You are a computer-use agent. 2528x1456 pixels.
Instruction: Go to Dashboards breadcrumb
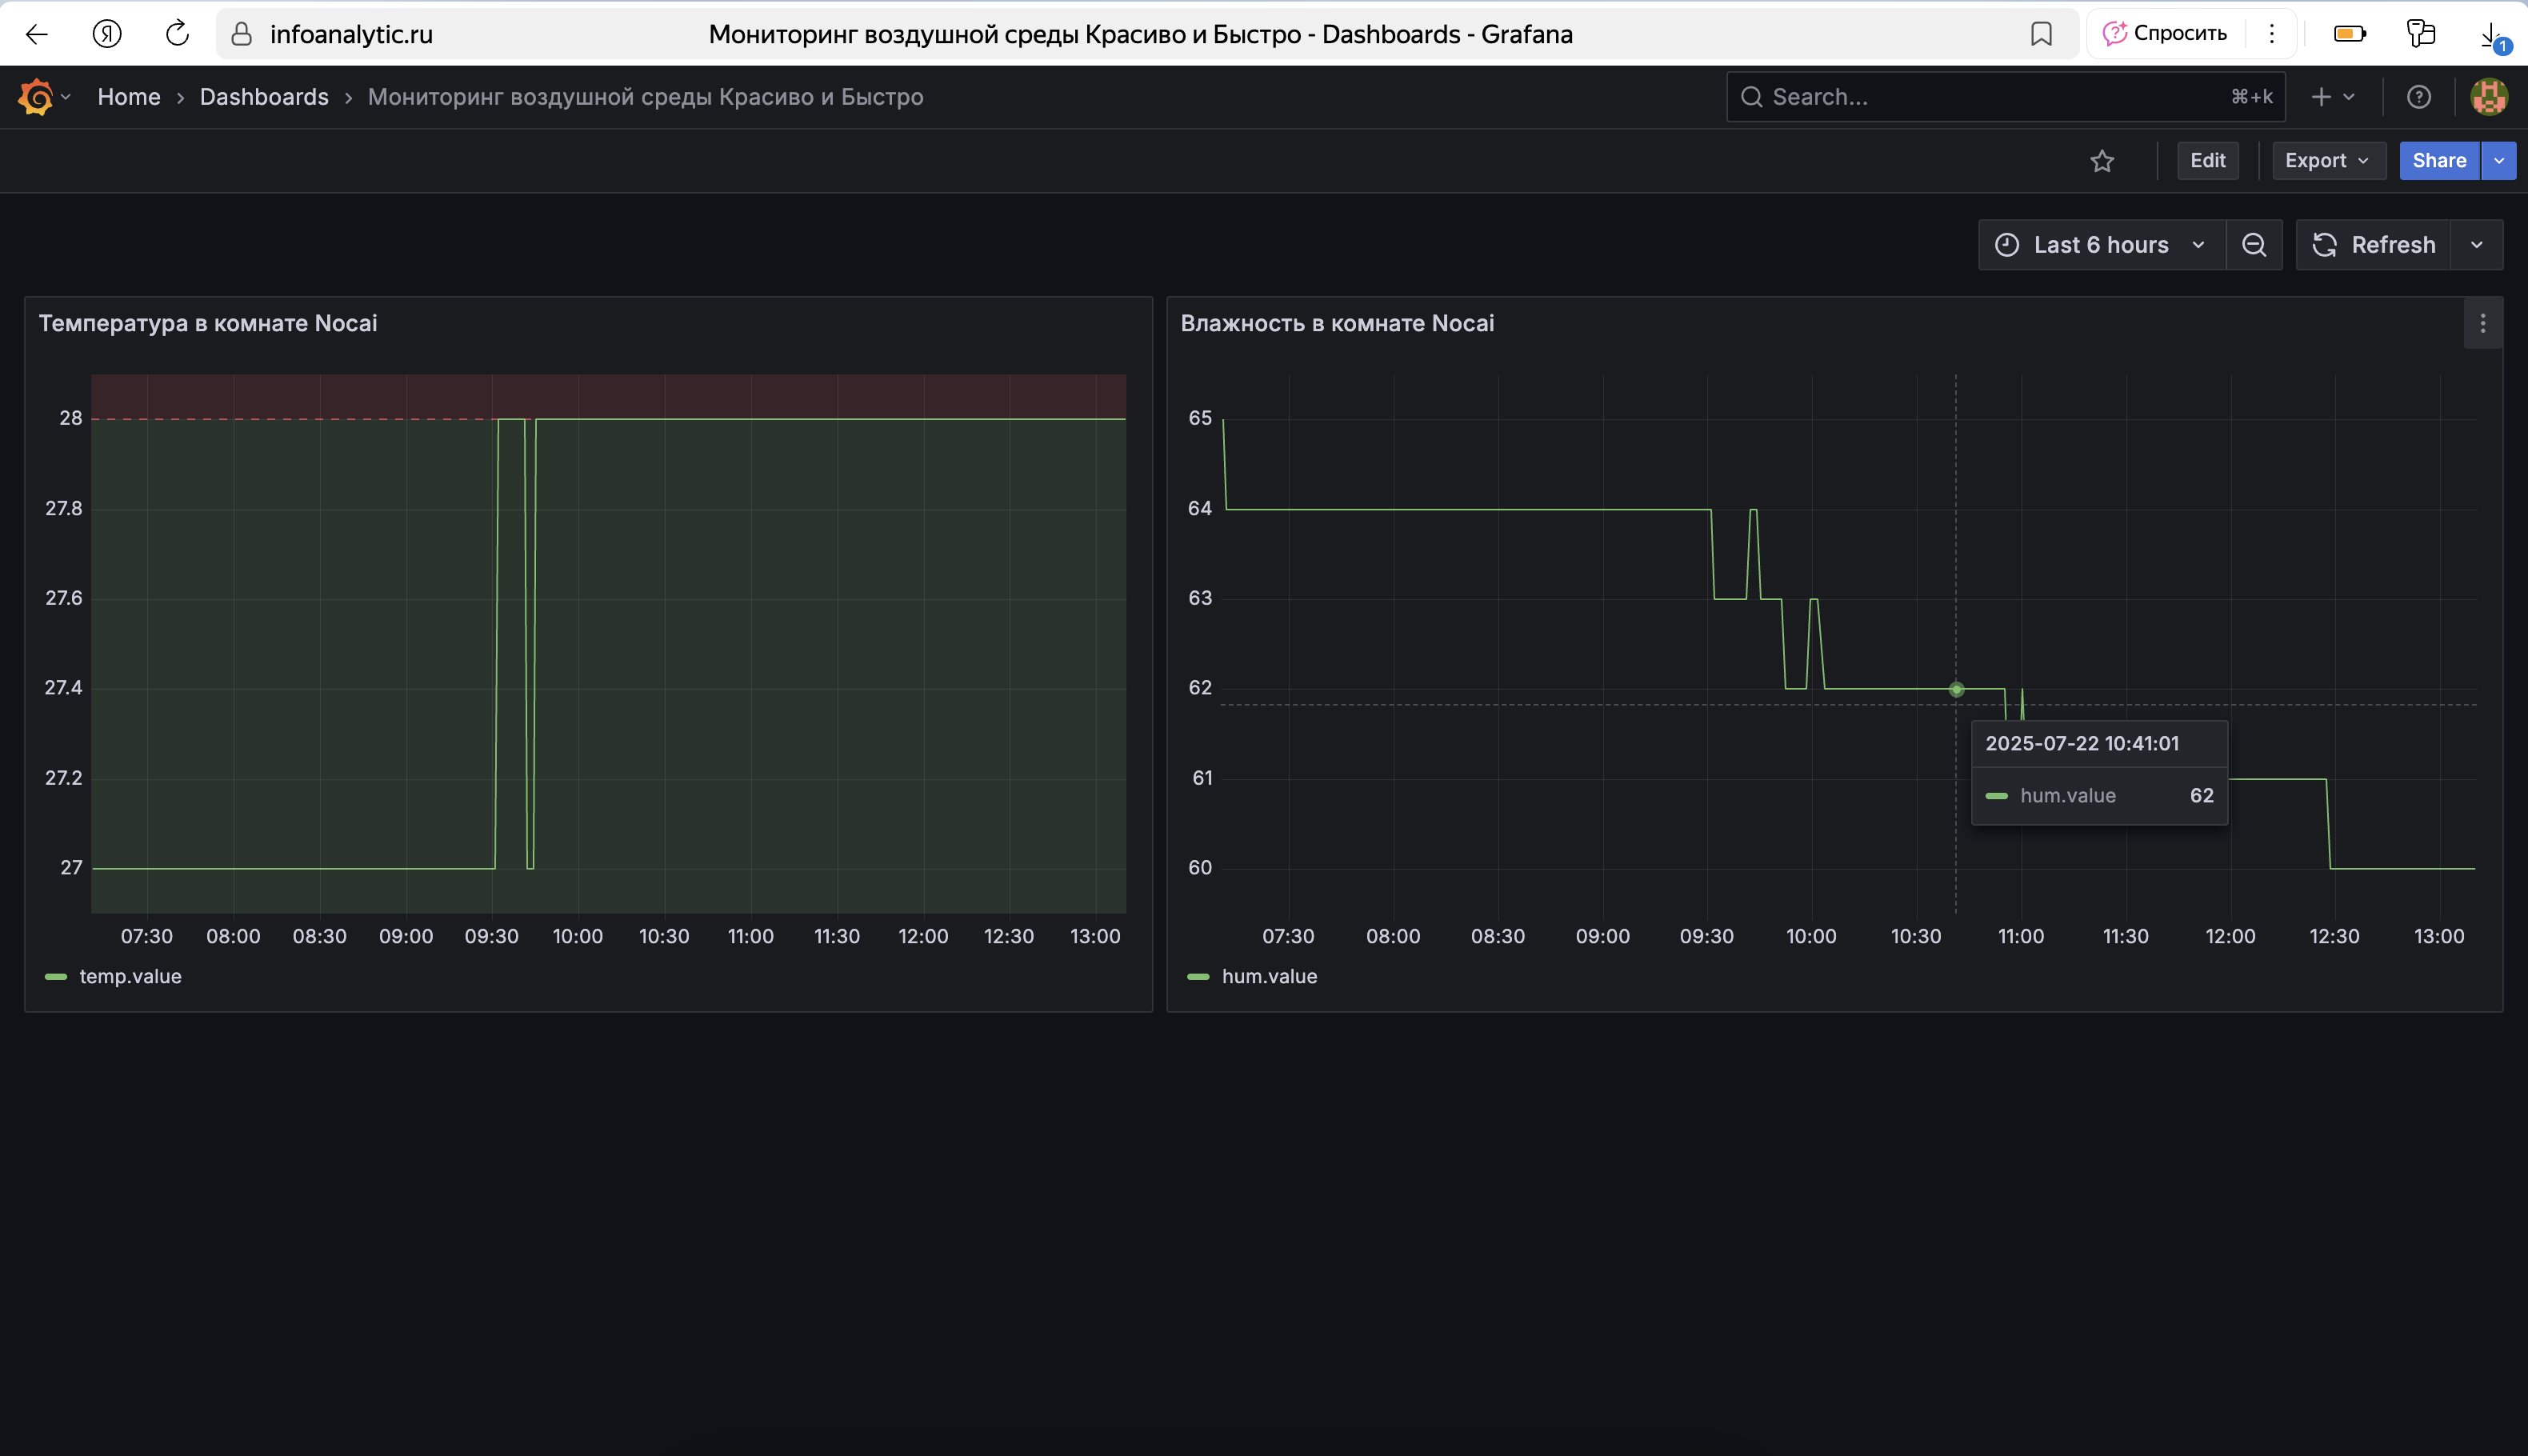point(264,97)
